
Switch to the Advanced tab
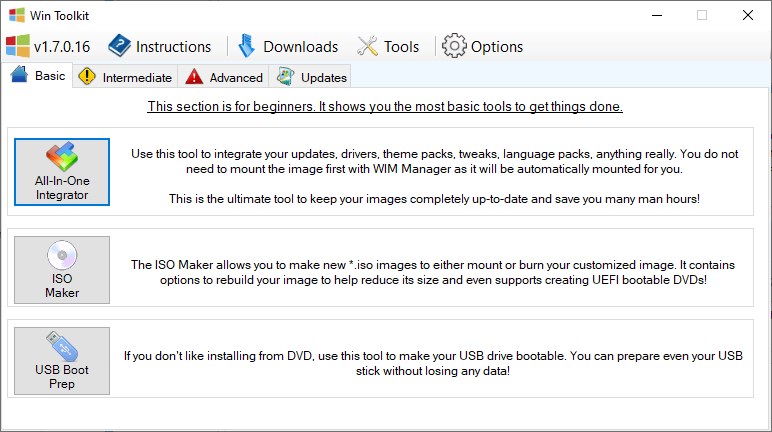(x=224, y=77)
